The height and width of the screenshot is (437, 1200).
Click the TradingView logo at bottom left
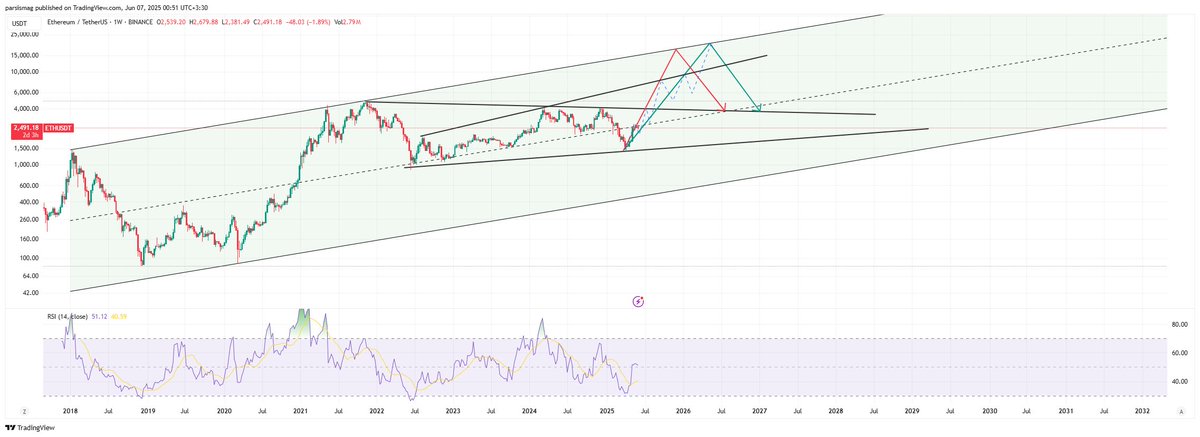pyautogui.click(x=30, y=427)
